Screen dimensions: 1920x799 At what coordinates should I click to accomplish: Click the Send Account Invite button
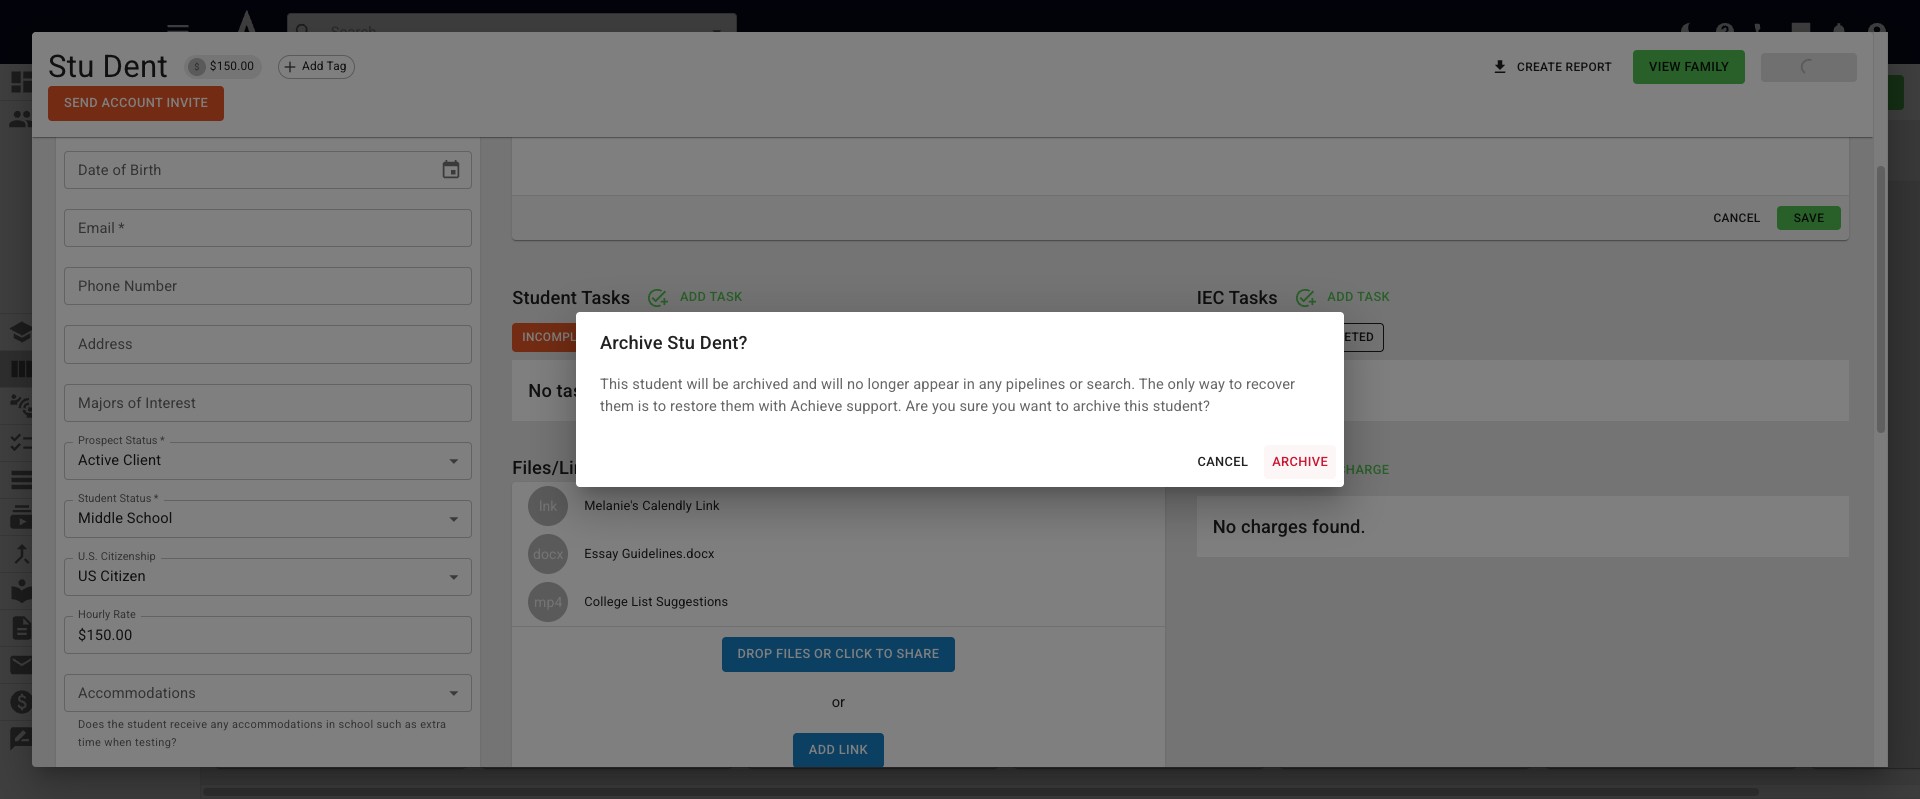136,103
